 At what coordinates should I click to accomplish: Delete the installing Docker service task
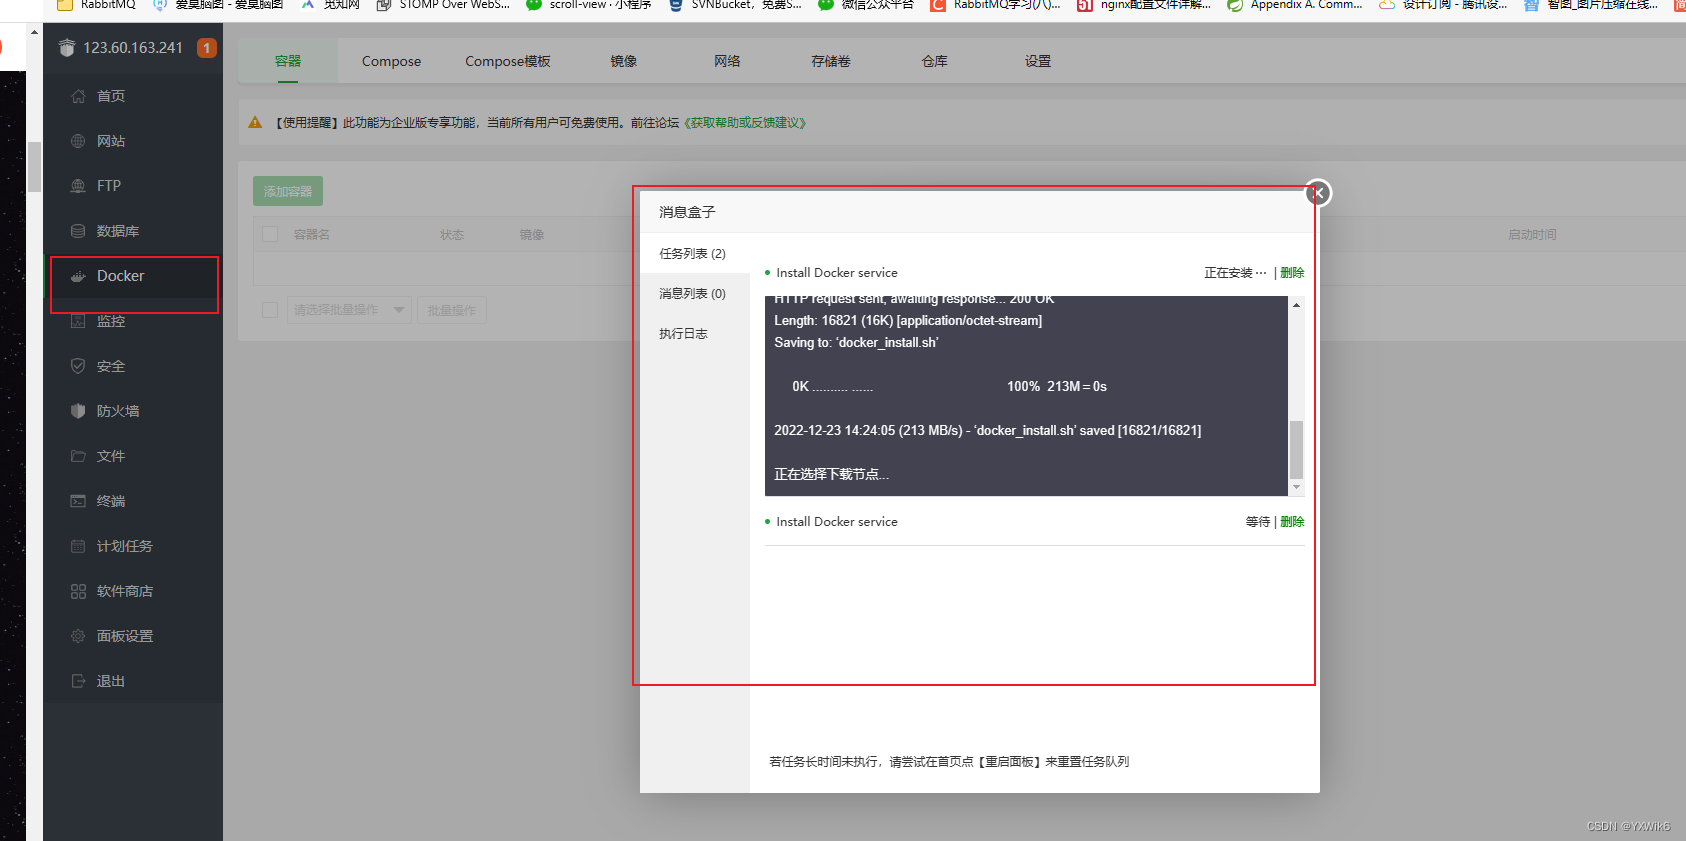(x=1292, y=273)
